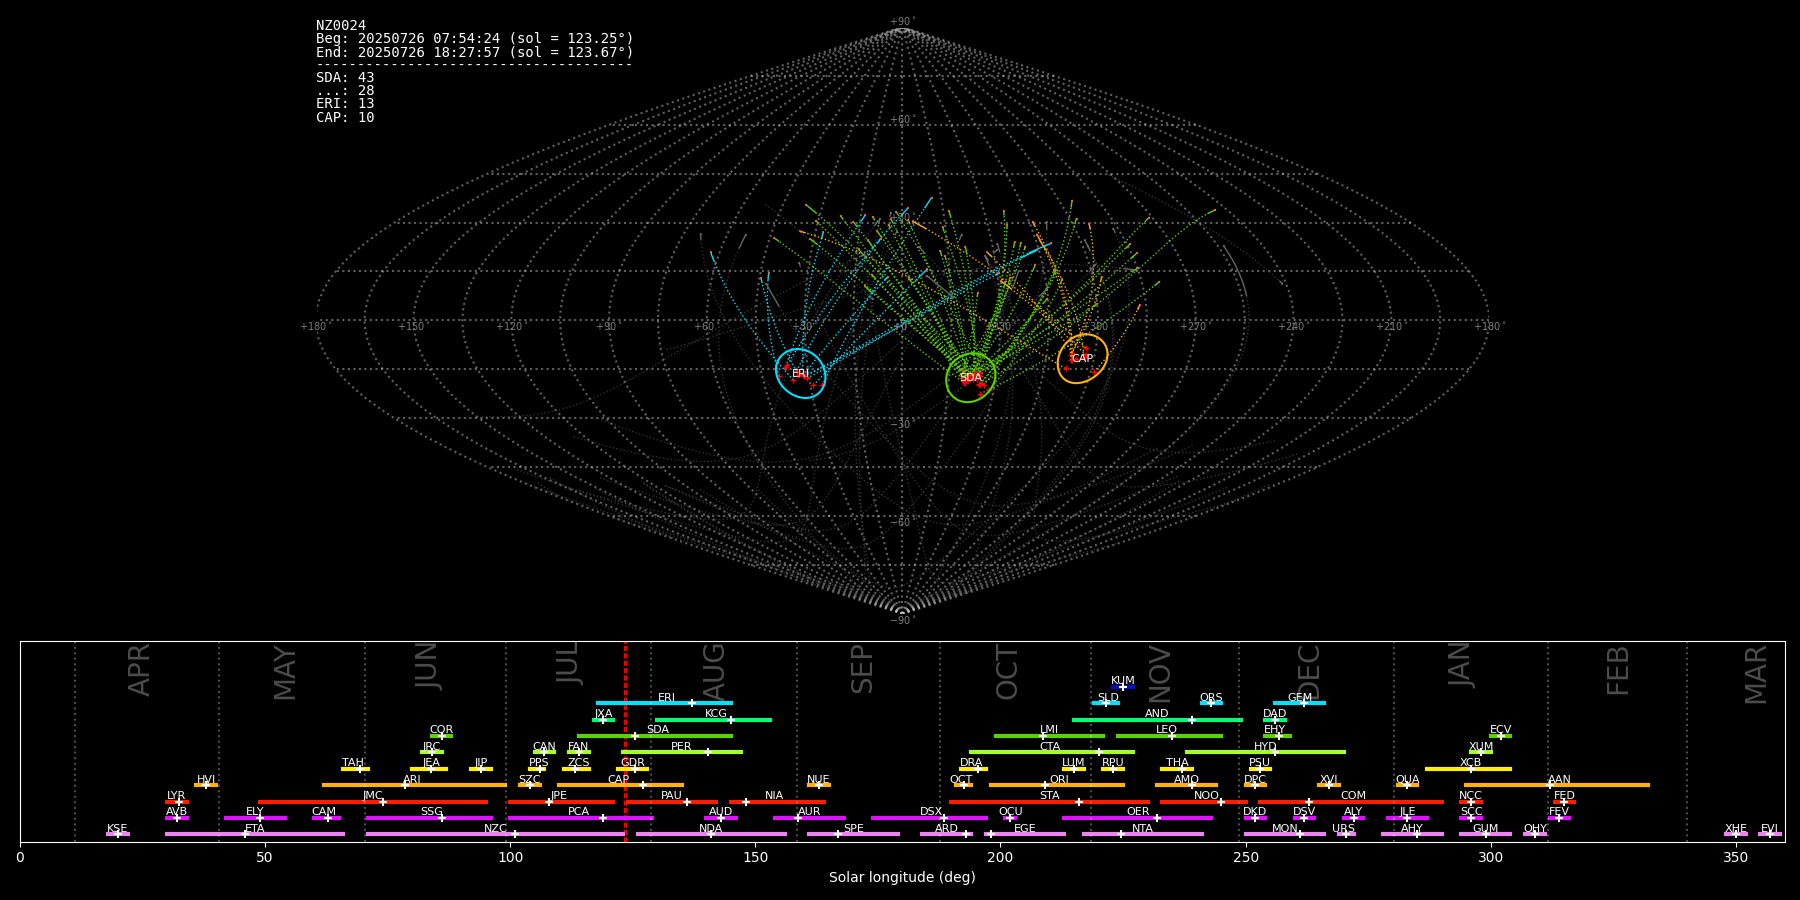1800x900 pixels.
Task: Click the 150 tick on solar longitude axis
Action: tap(755, 857)
